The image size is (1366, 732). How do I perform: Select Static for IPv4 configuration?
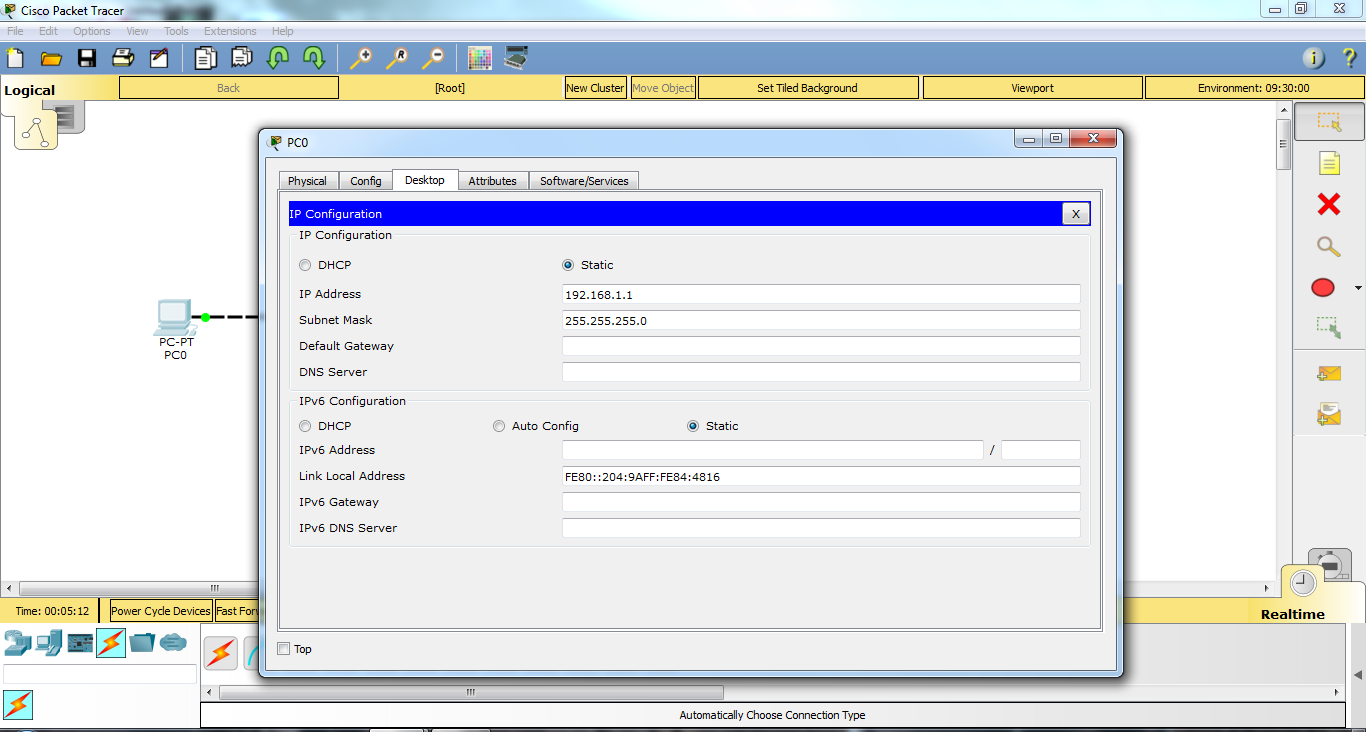click(568, 265)
